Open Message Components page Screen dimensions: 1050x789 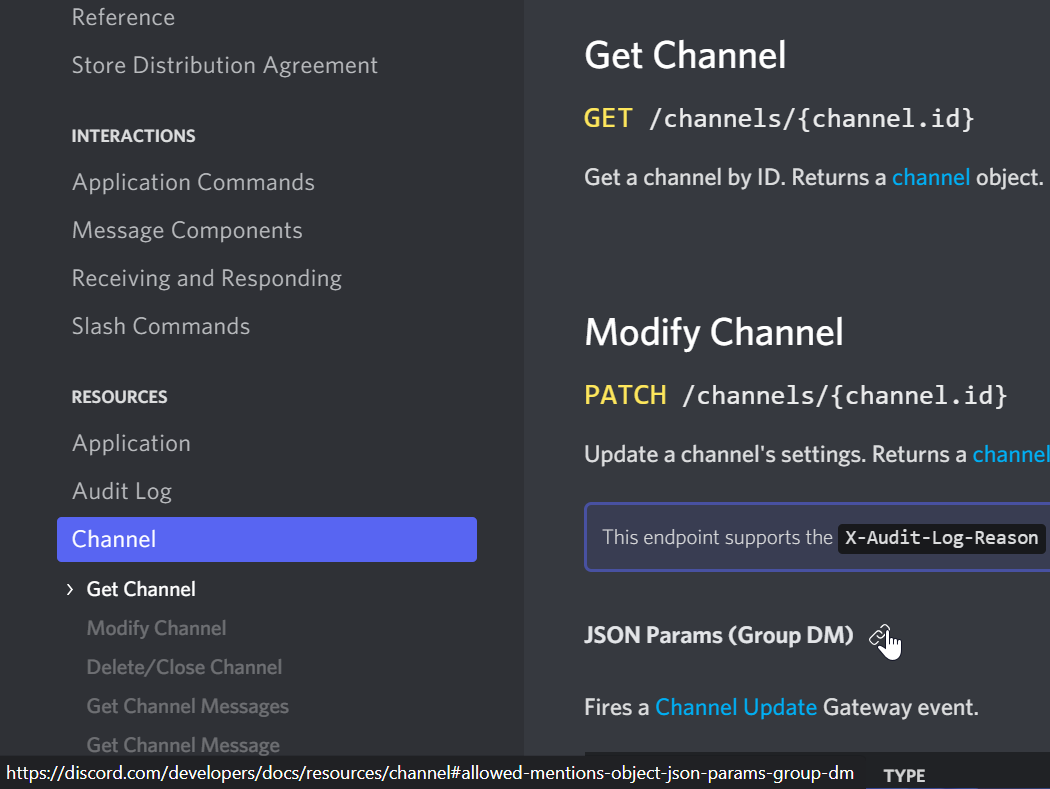pyautogui.click(x=187, y=230)
